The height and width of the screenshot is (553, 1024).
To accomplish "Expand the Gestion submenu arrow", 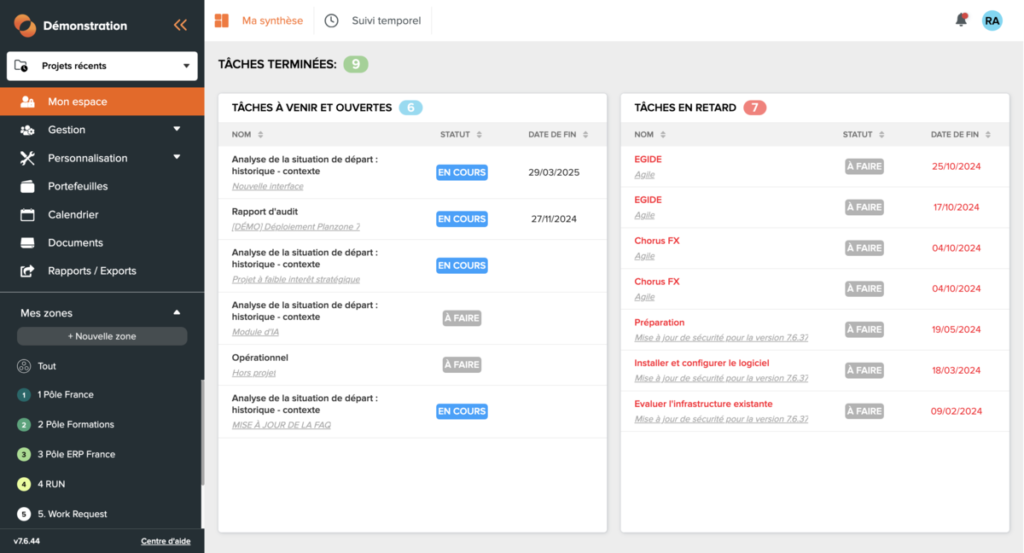I will coord(177,129).
